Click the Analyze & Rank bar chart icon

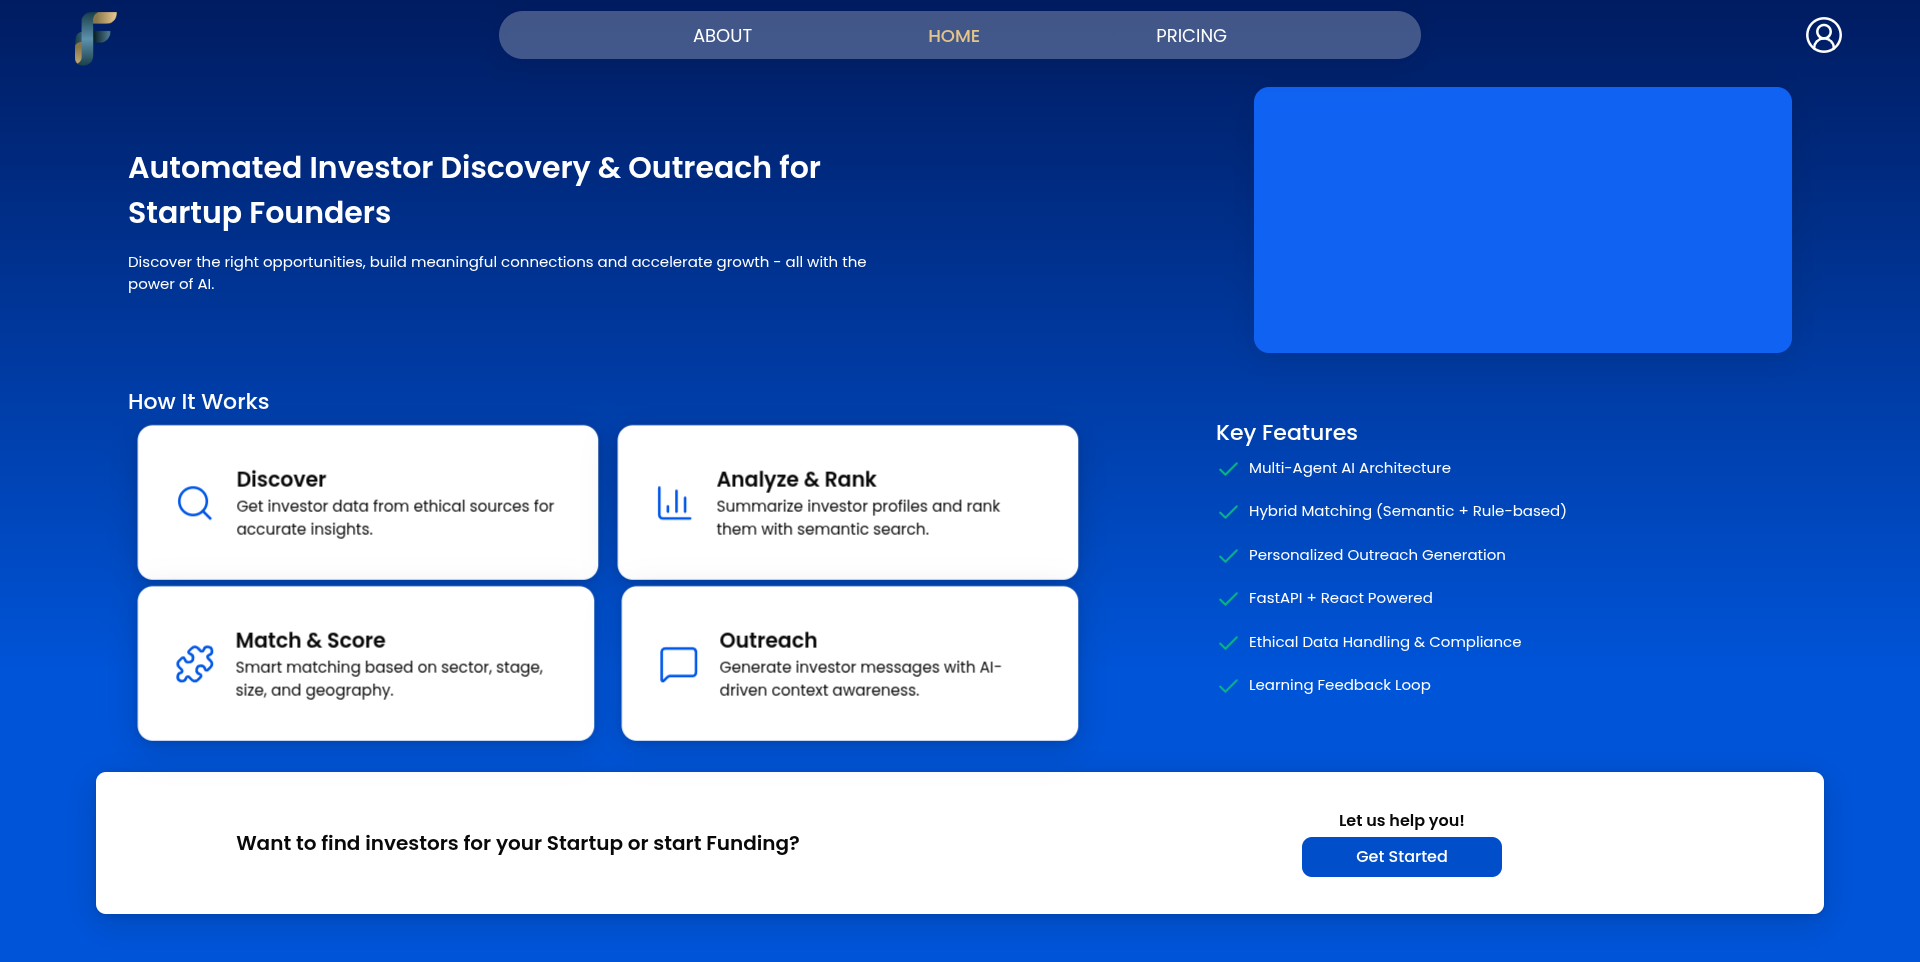click(x=675, y=502)
